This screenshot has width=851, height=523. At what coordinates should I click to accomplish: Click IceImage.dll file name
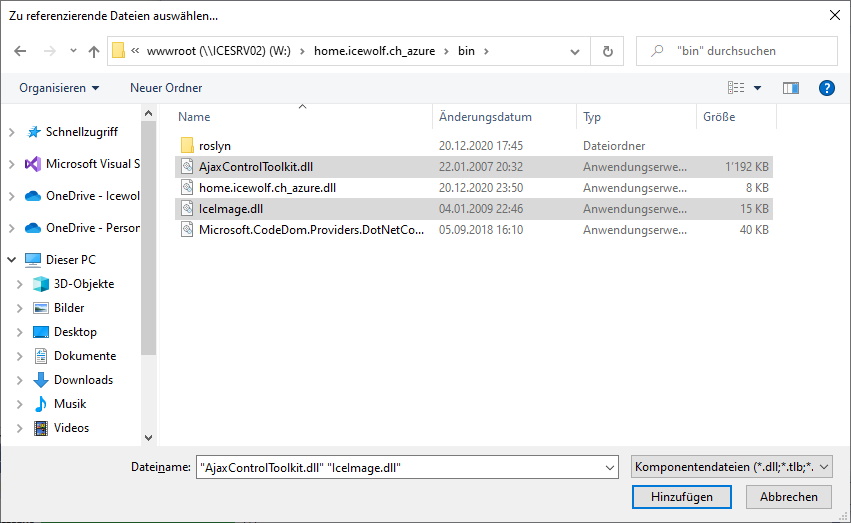pyautogui.click(x=231, y=209)
